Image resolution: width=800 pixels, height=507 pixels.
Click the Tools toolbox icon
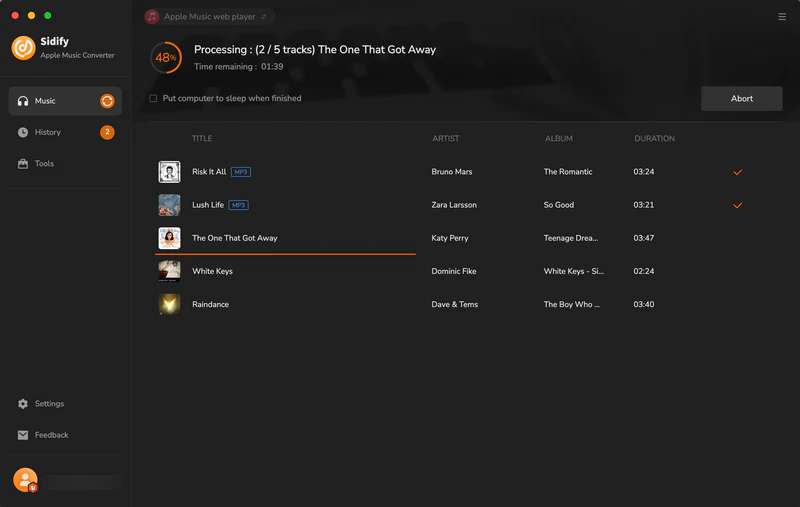point(23,164)
